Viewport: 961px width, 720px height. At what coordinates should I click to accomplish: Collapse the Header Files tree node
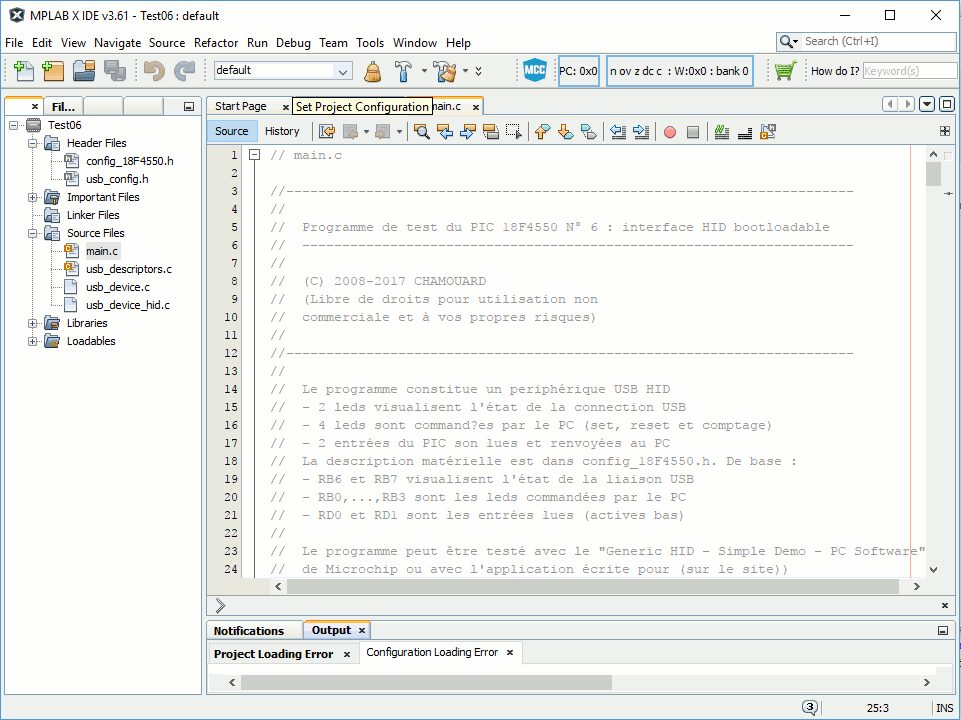(x=32, y=143)
